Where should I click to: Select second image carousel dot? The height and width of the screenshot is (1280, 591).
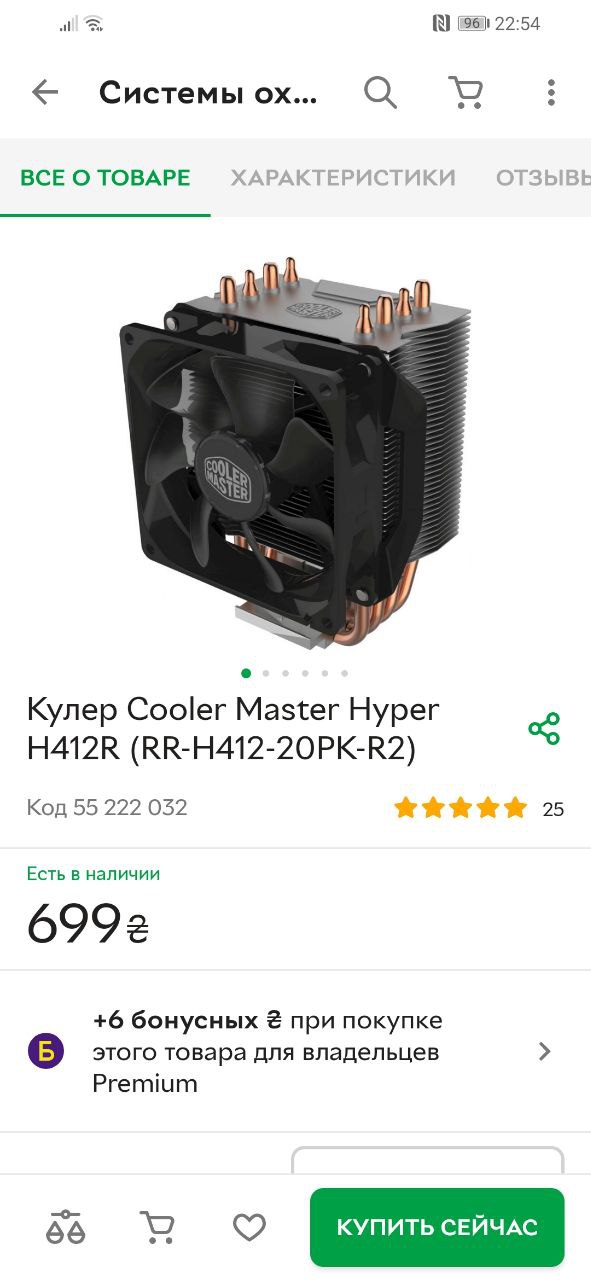click(266, 673)
